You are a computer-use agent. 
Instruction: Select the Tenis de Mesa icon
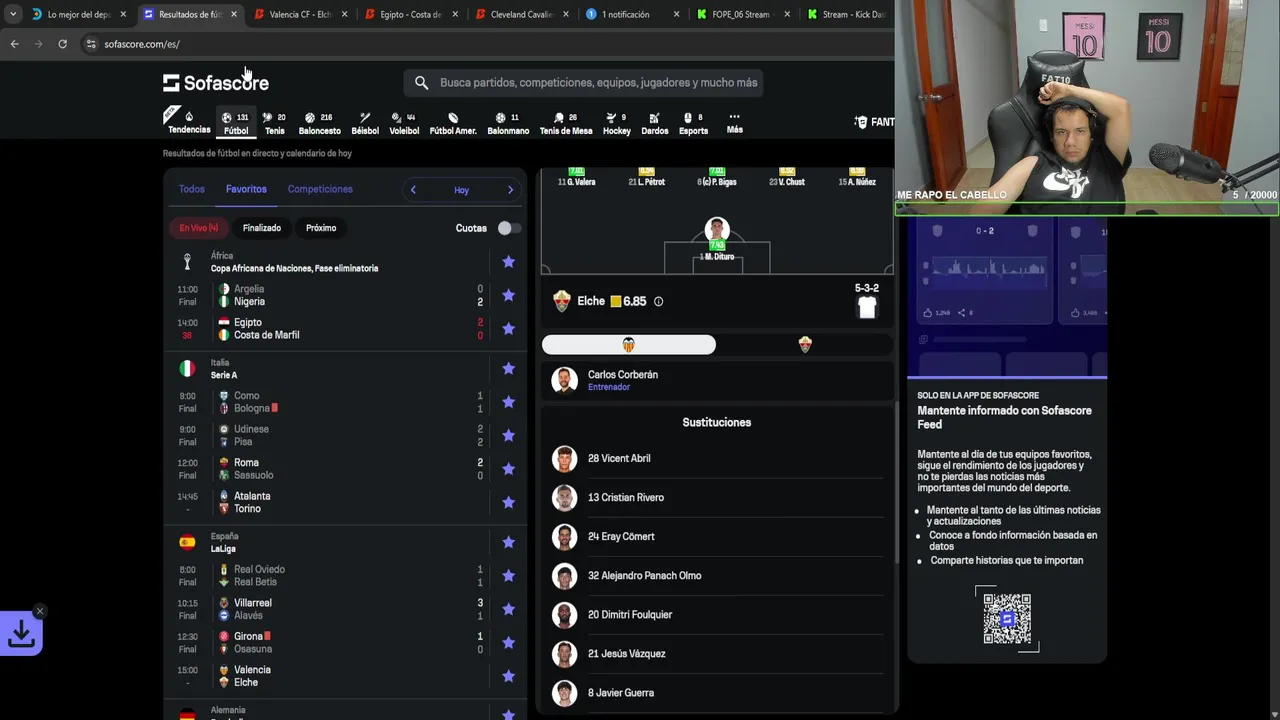click(x=566, y=123)
